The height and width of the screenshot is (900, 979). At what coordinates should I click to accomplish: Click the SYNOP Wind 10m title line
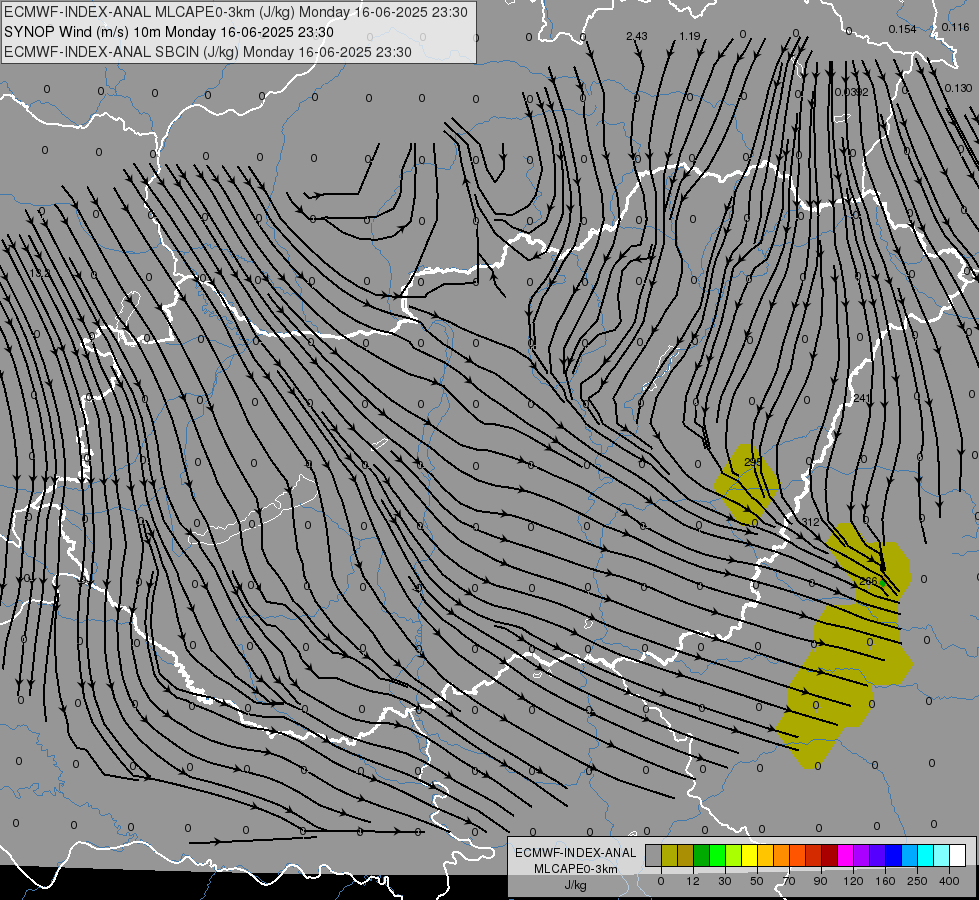(169, 32)
